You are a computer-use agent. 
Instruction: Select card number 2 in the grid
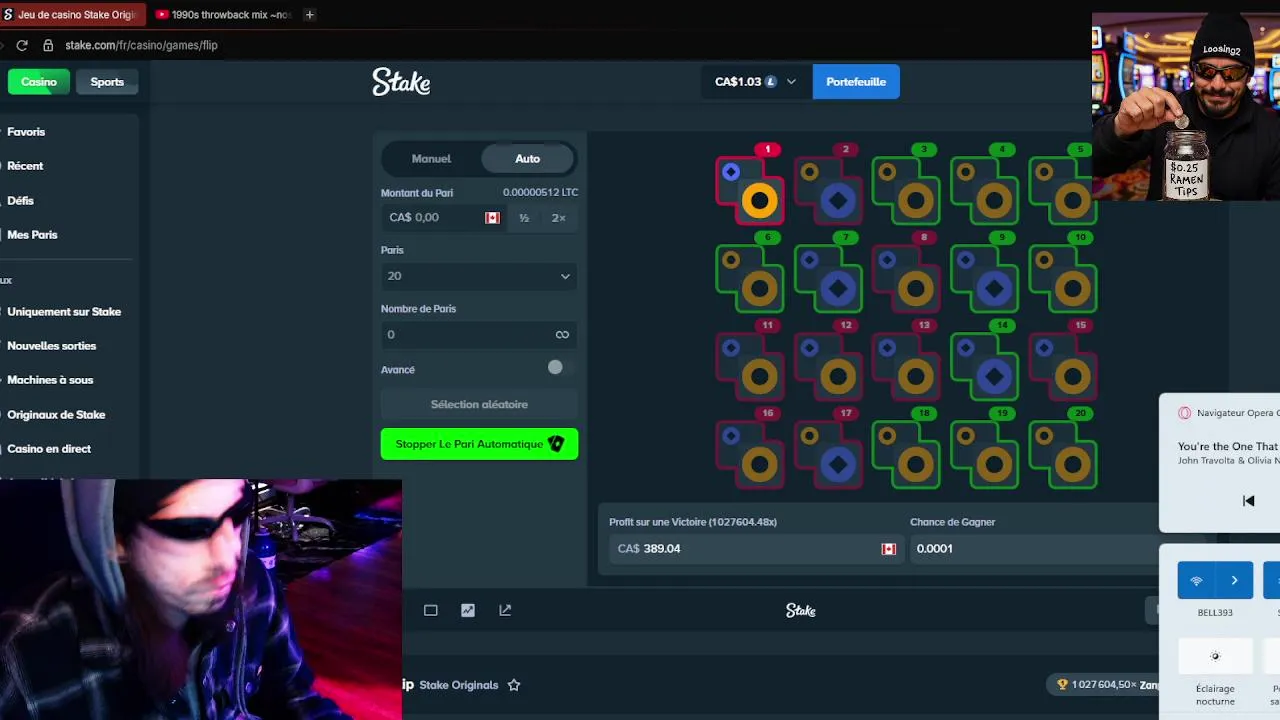coord(828,190)
